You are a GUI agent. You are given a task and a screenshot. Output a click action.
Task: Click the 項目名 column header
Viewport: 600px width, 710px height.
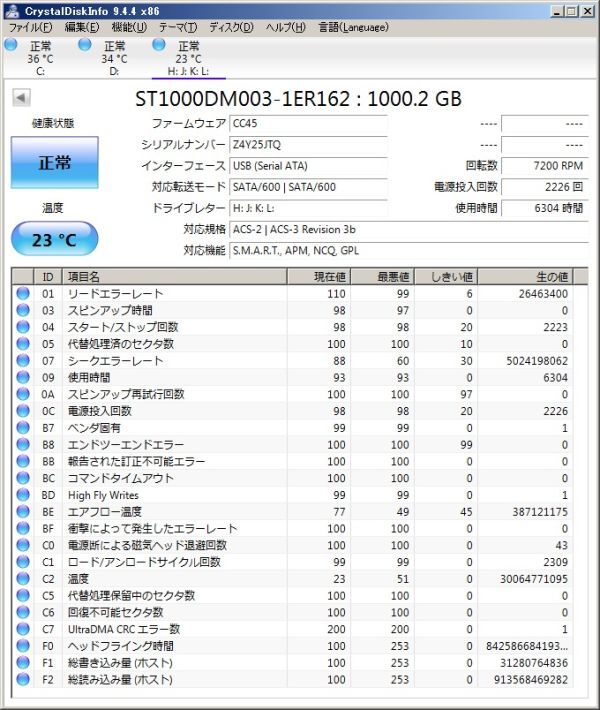tap(174, 277)
